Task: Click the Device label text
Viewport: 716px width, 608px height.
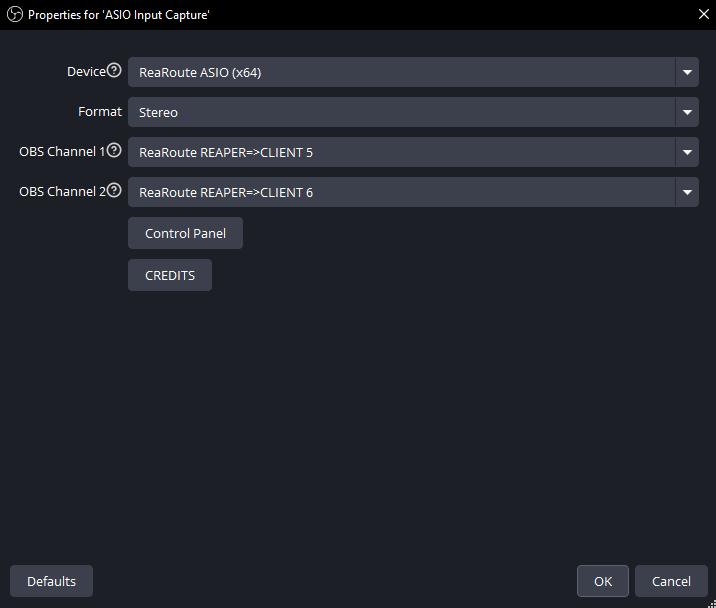Action: 86,72
